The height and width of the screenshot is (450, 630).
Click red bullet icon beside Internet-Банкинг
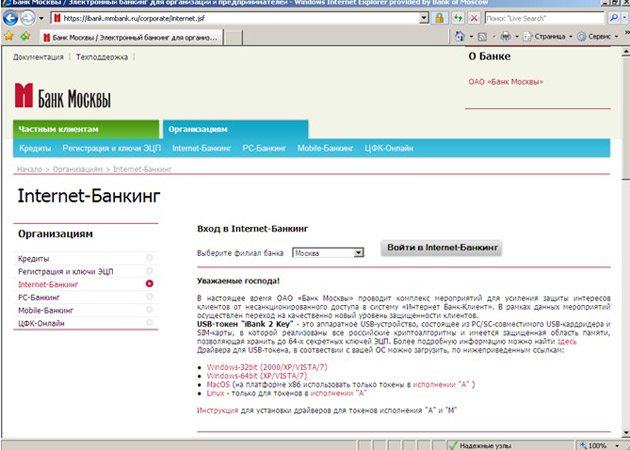pyautogui.click(x=149, y=284)
